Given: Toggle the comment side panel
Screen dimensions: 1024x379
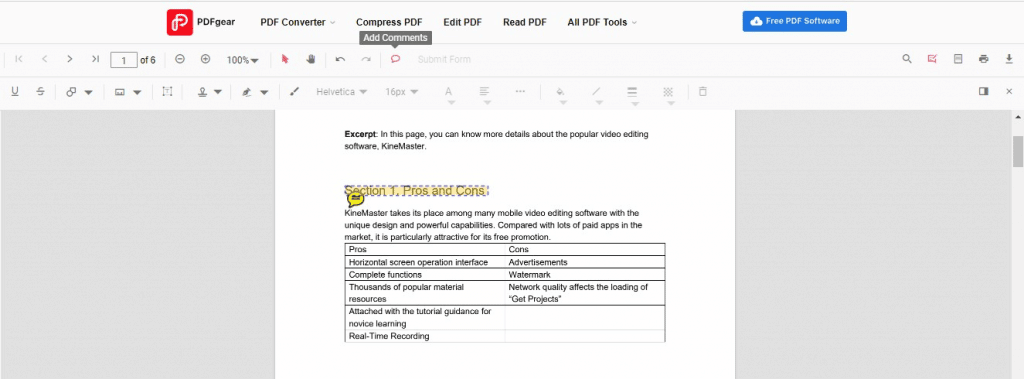Looking at the screenshot, I should (984, 91).
